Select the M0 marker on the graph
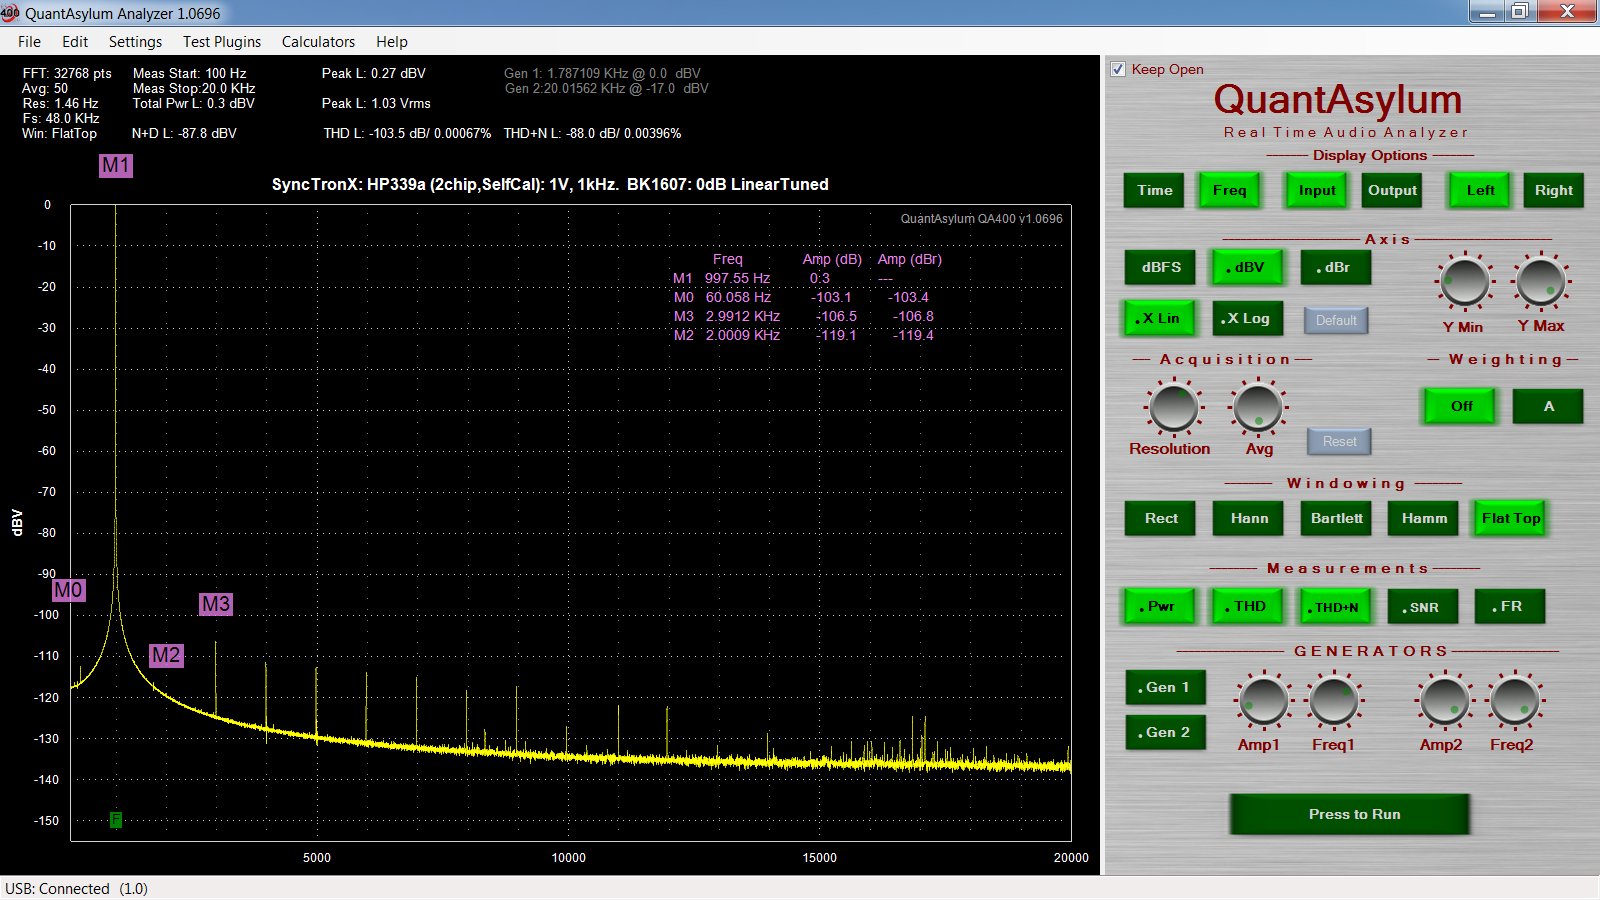 pos(68,590)
